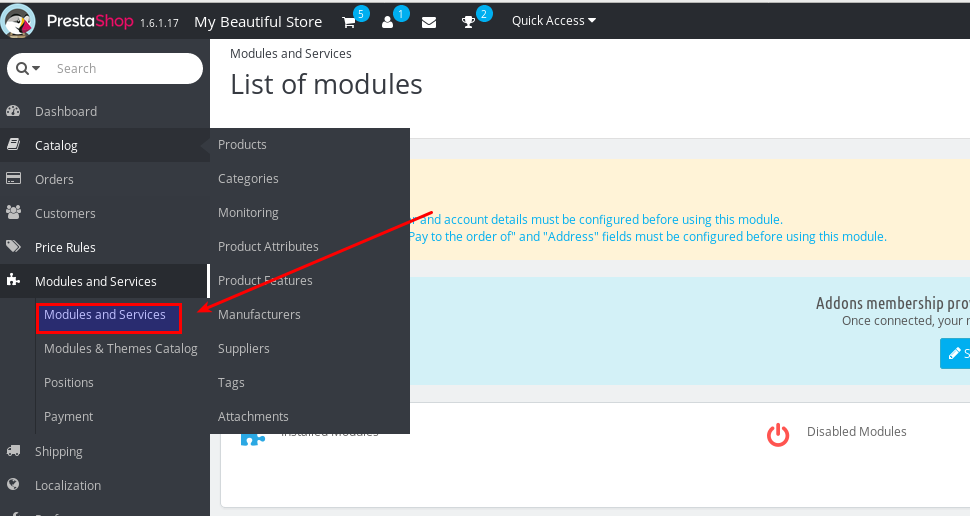
Task: Choose Suppliers in the Catalog flyout
Action: [x=244, y=348]
